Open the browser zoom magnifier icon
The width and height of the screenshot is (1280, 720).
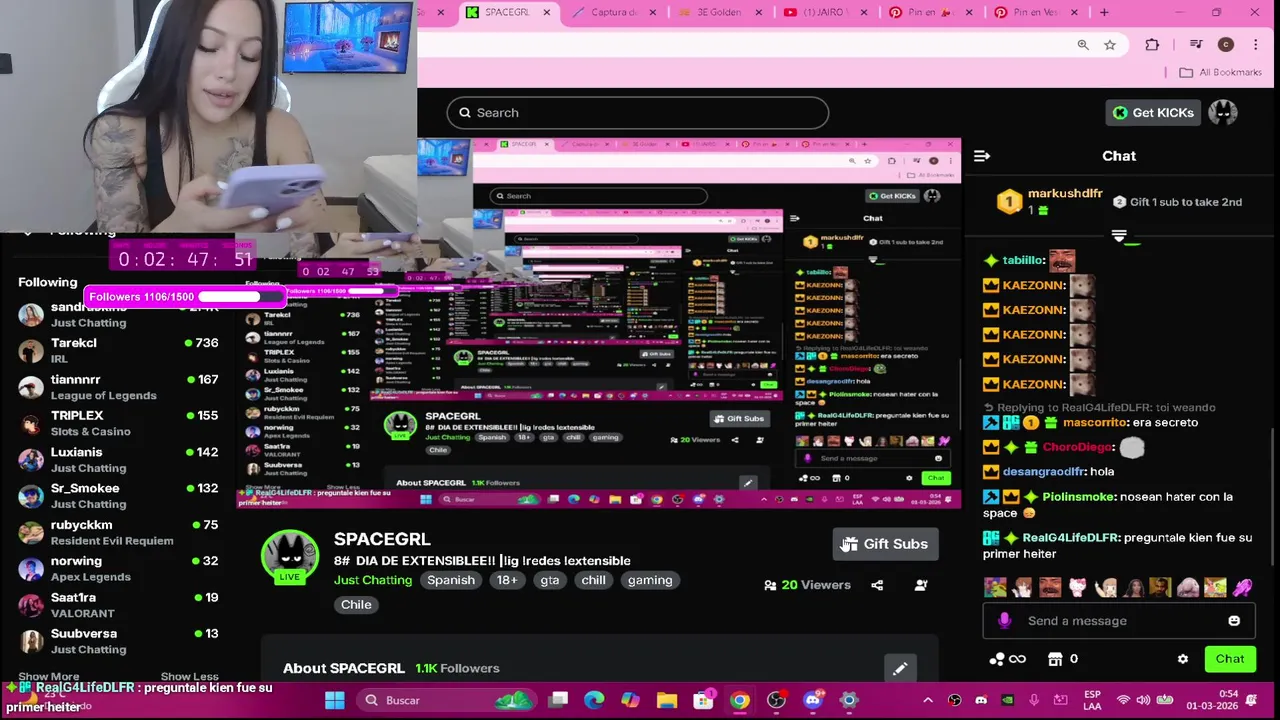click(1083, 45)
